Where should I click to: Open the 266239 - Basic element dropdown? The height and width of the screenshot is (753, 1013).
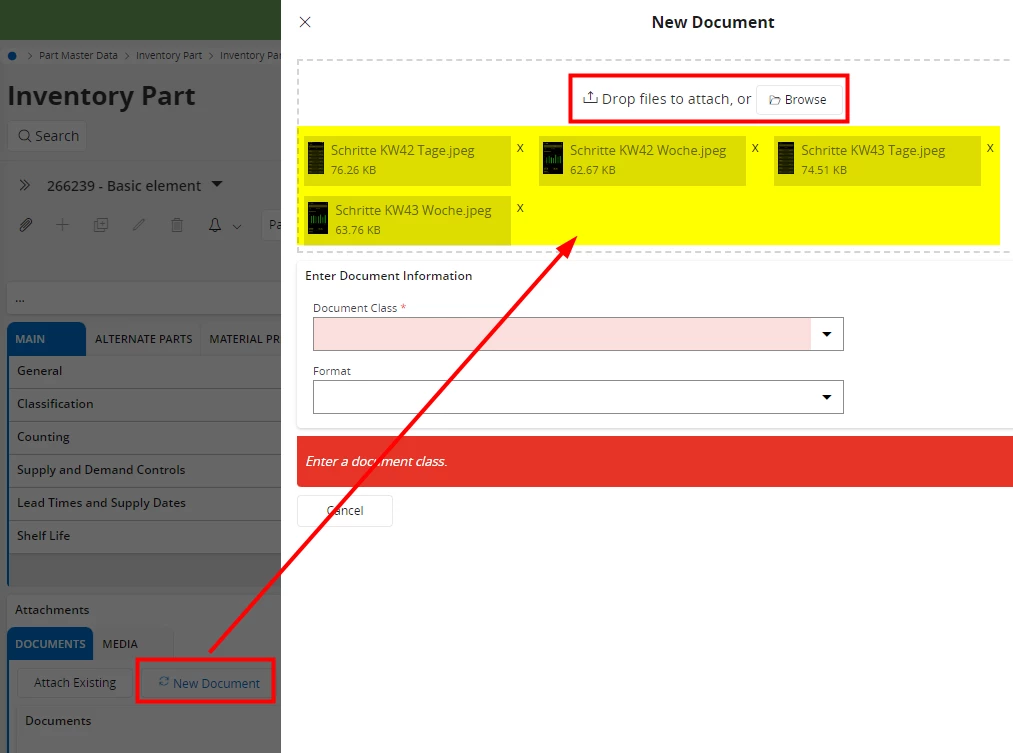(x=217, y=185)
